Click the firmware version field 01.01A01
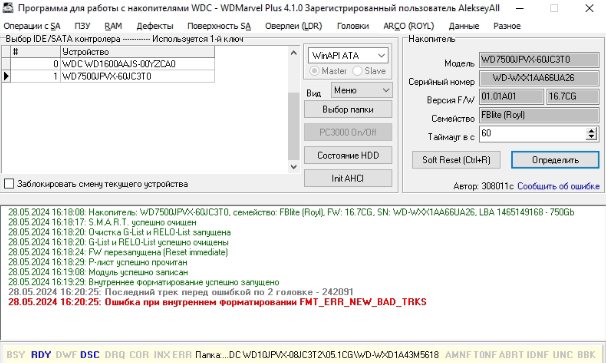 point(511,97)
